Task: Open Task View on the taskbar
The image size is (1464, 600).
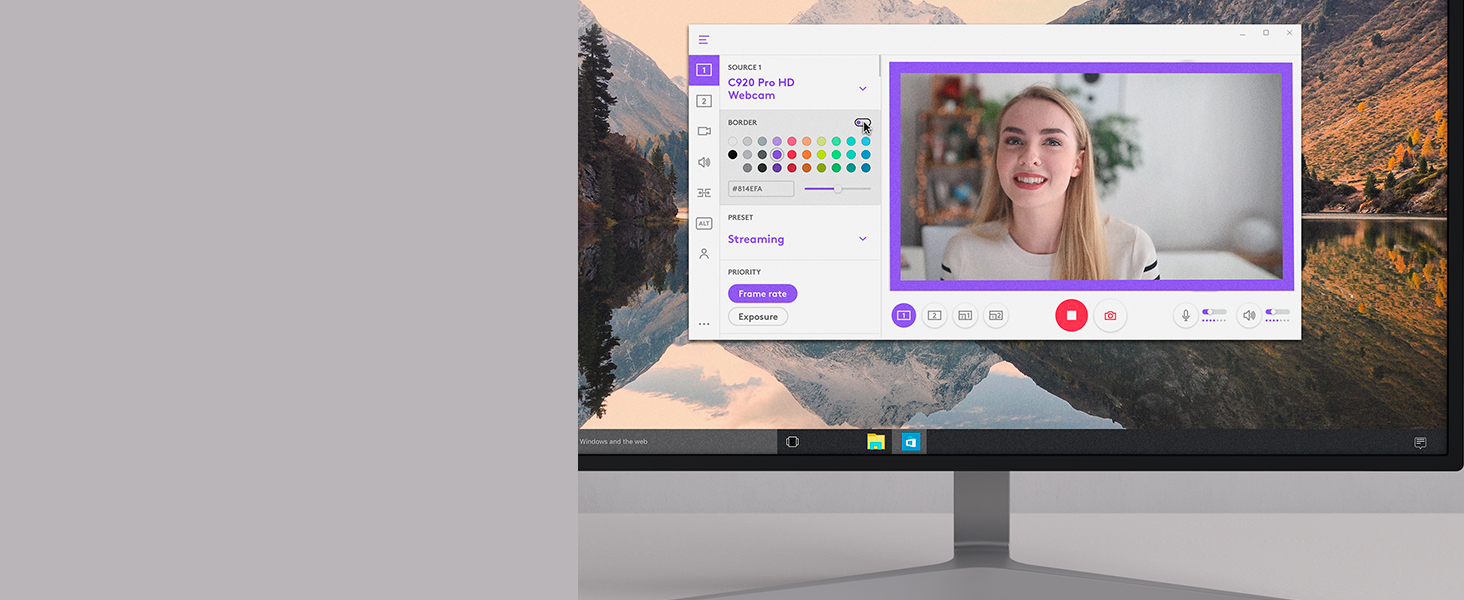Action: pos(792,441)
